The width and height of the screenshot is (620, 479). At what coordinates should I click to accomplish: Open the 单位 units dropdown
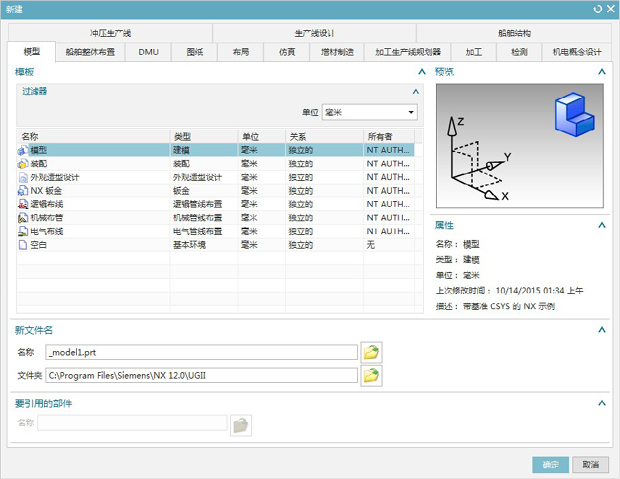pos(370,113)
